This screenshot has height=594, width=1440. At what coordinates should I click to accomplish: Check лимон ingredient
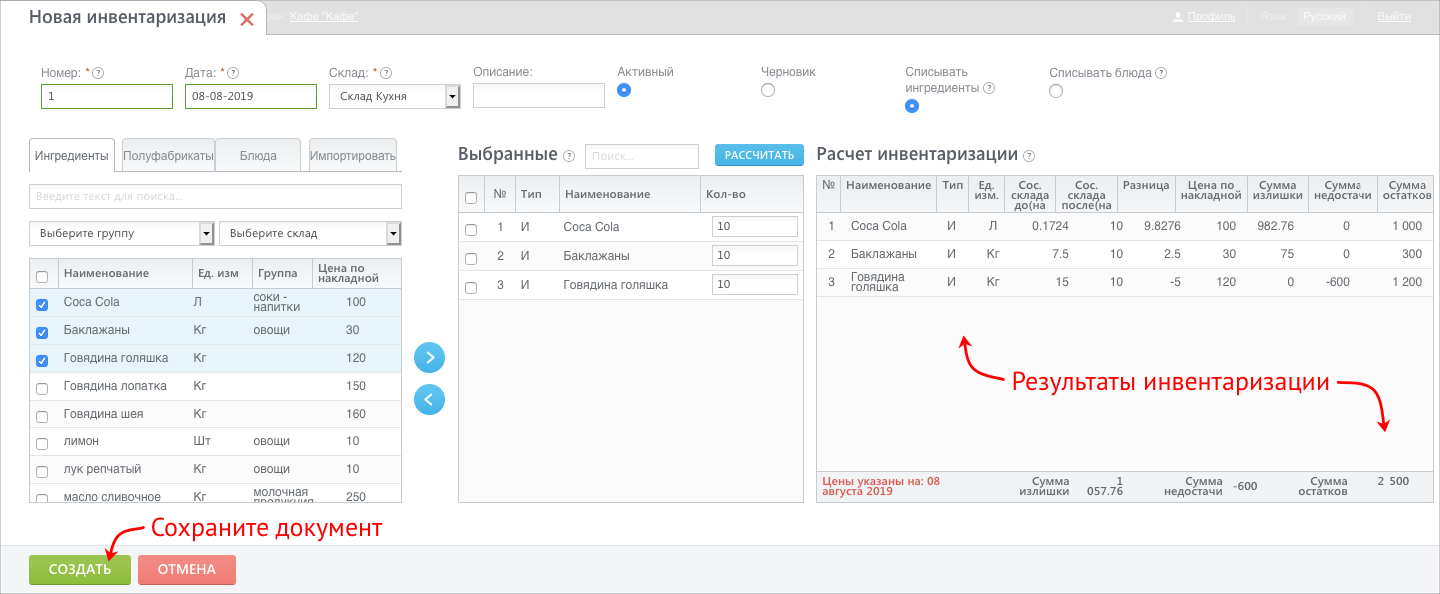(x=42, y=444)
